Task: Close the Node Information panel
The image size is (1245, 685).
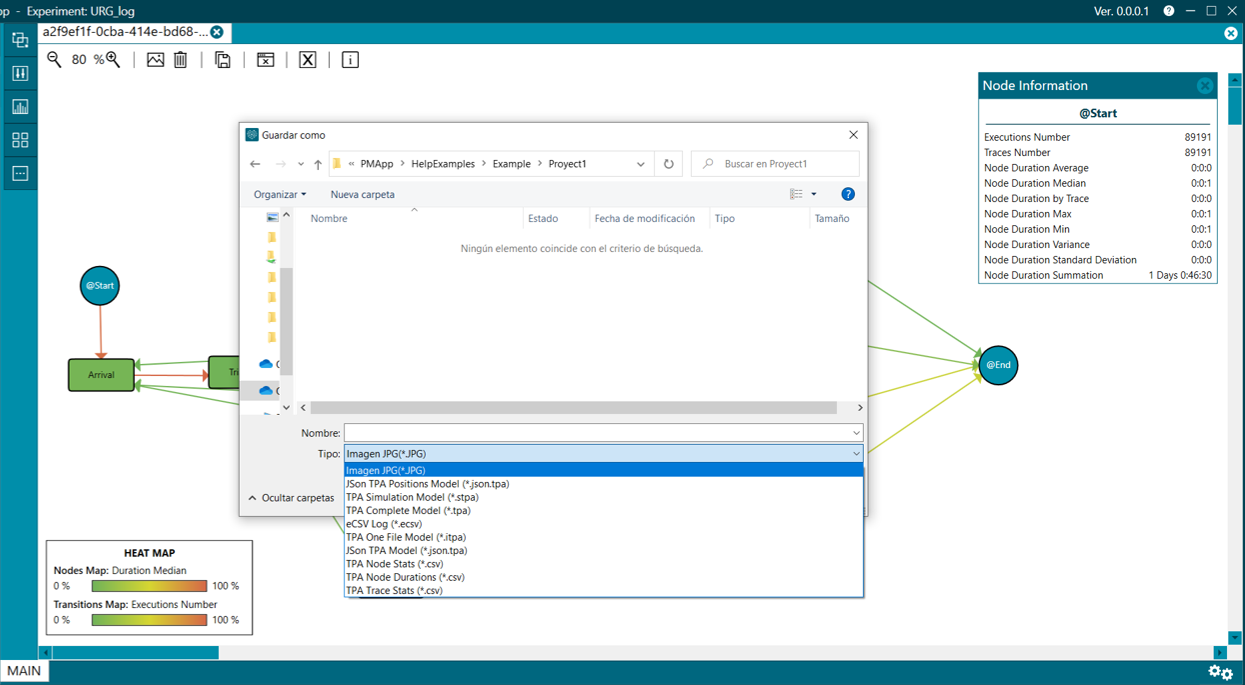Action: pos(1205,86)
